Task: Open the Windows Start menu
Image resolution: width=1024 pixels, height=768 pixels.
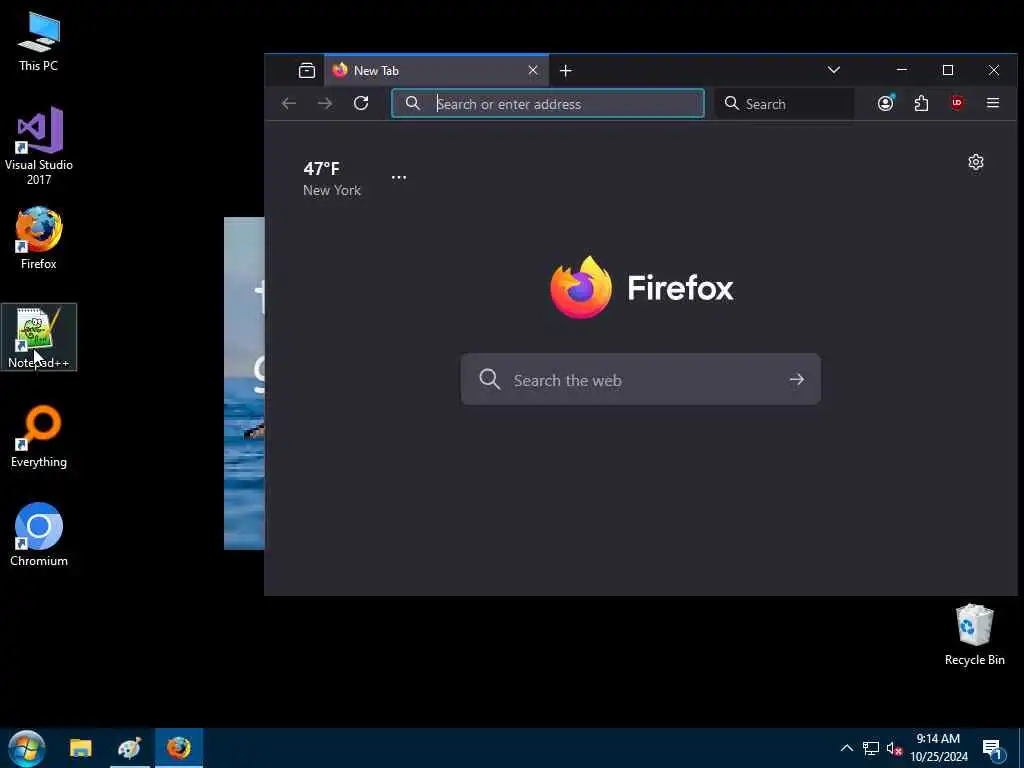Action: pos(26,748)
